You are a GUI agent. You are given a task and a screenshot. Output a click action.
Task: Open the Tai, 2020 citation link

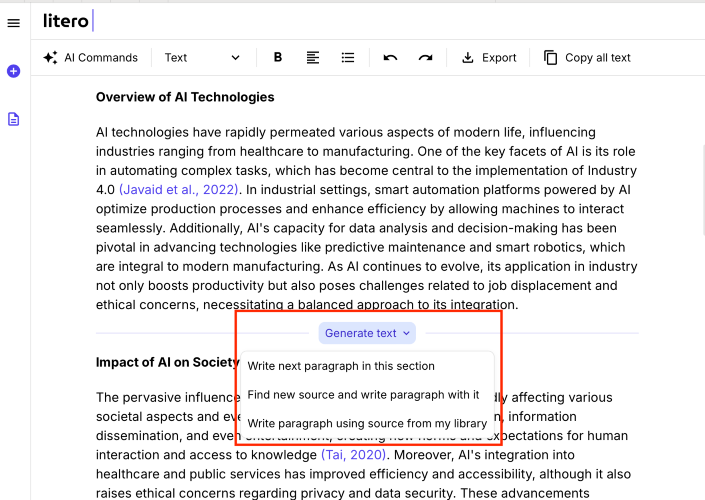coord(353,455)
